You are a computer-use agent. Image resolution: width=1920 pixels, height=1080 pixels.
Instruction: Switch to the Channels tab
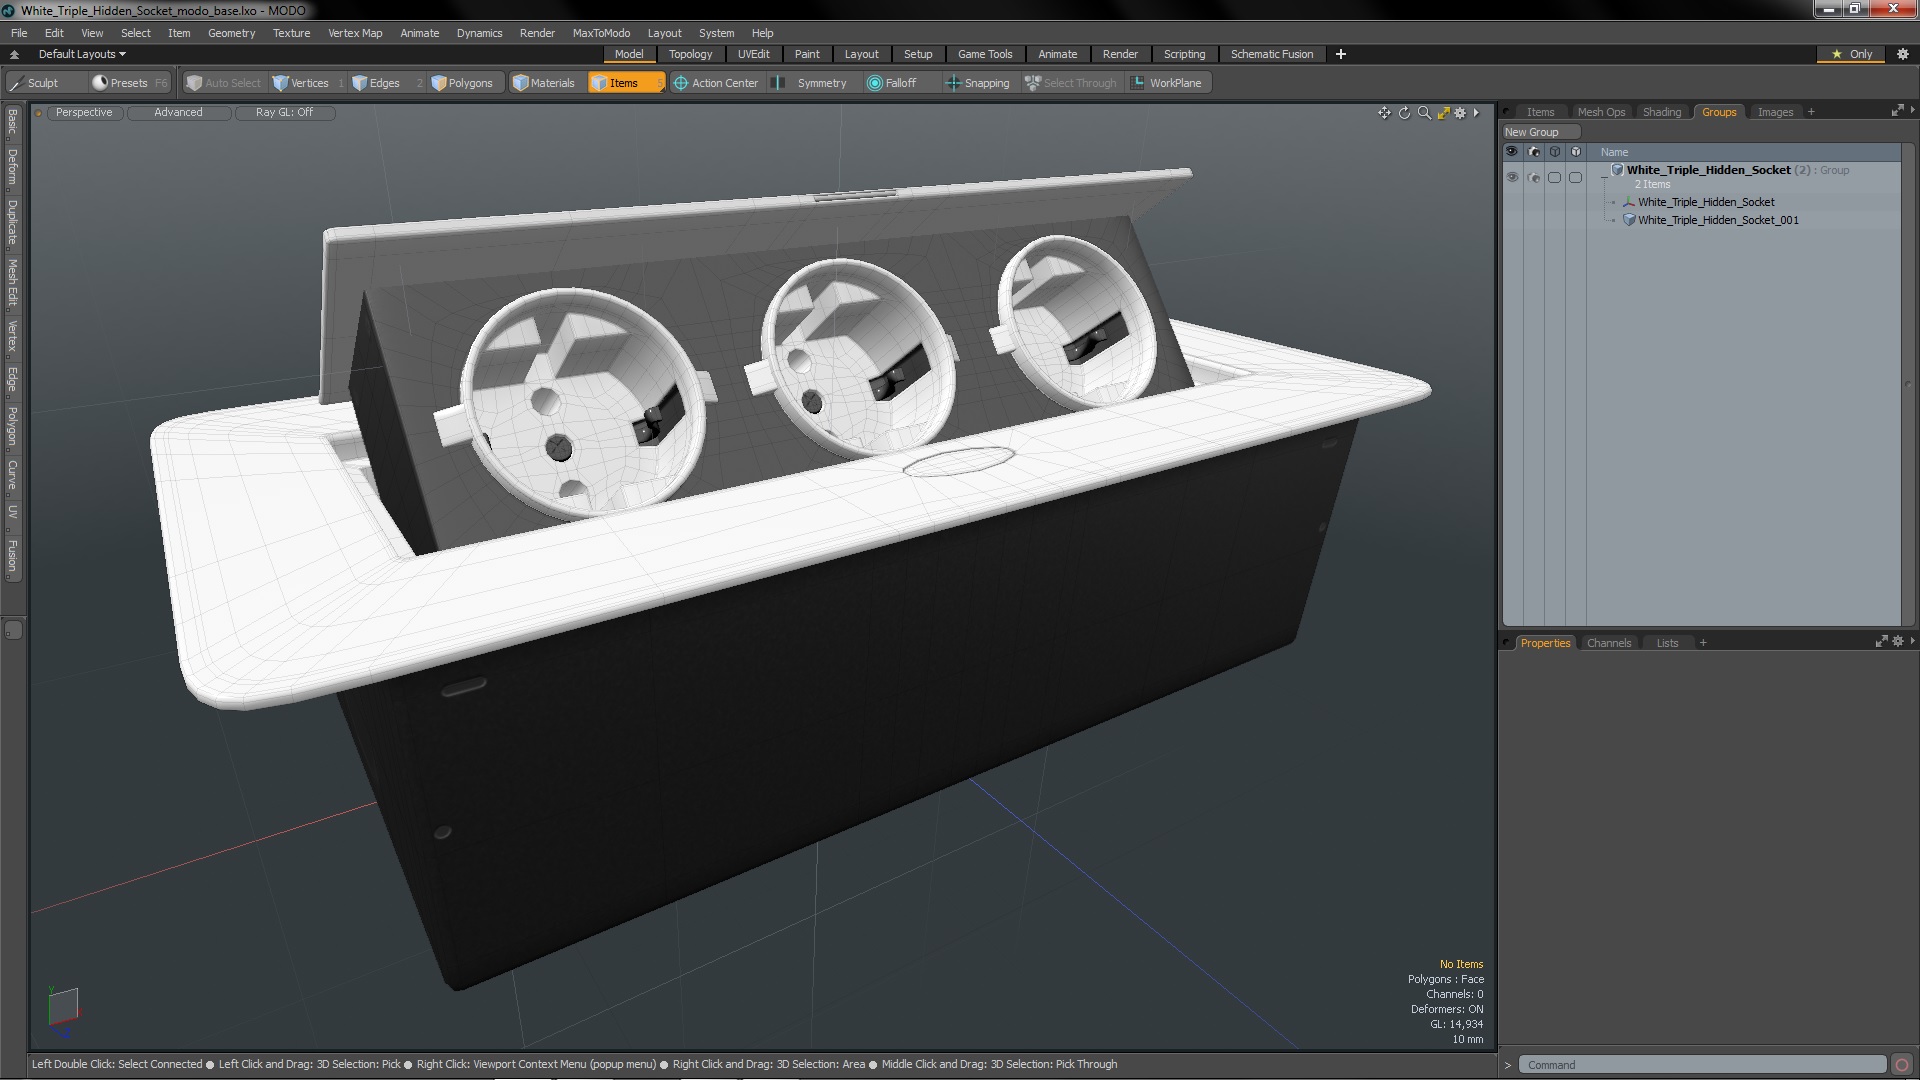1608,643
